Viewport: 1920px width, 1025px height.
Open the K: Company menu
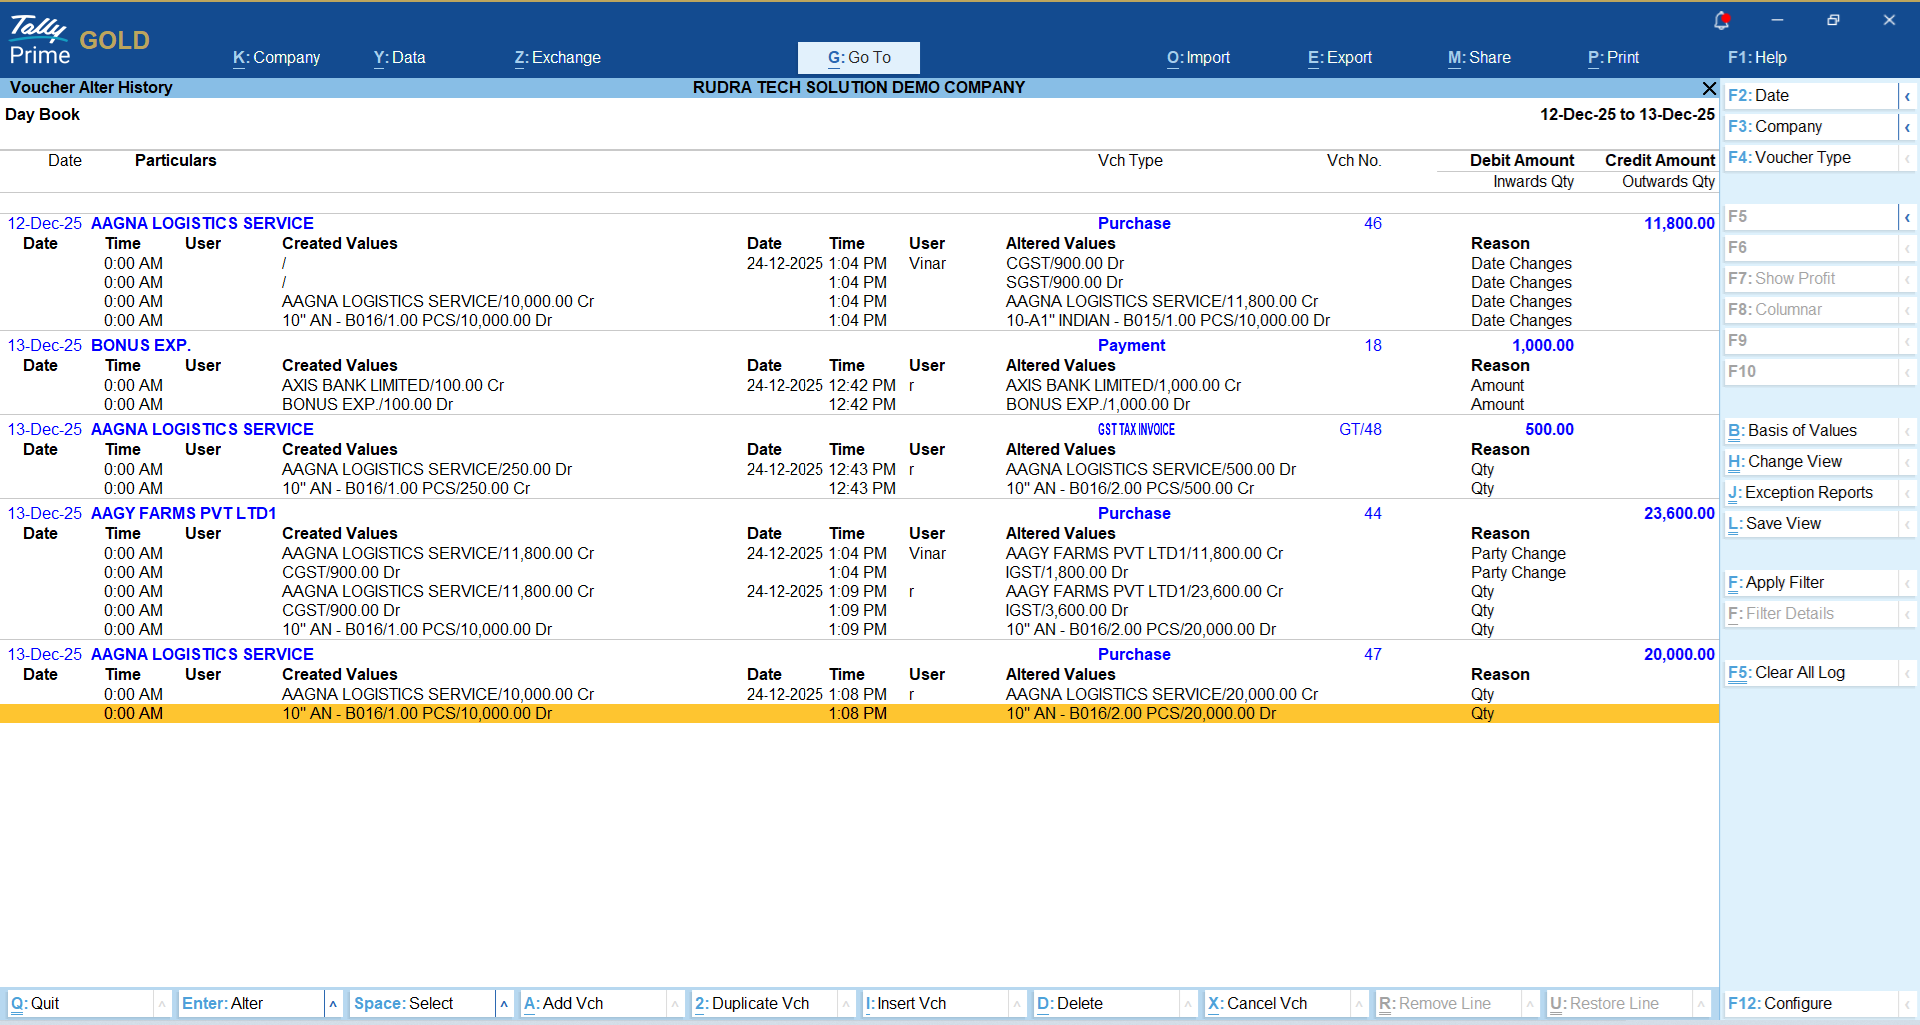[x=276, y=58]
